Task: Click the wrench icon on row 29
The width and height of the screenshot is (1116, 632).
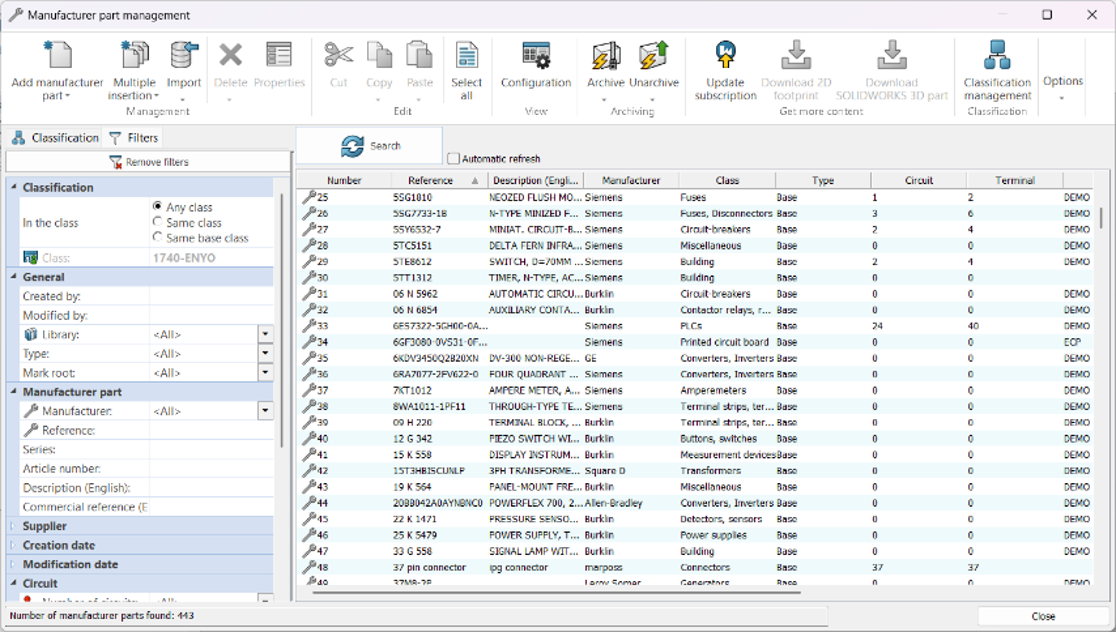Action: (309, 261)
